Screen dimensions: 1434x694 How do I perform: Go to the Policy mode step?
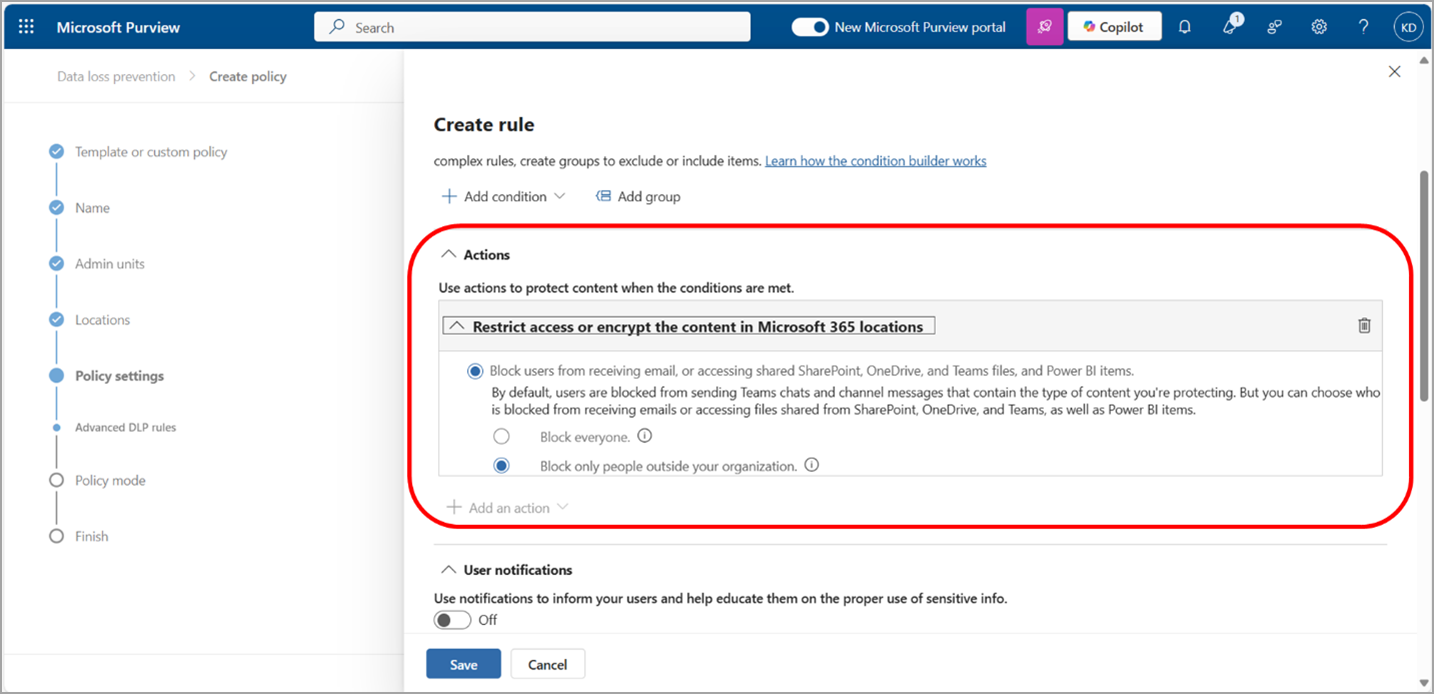click(109, 480)
